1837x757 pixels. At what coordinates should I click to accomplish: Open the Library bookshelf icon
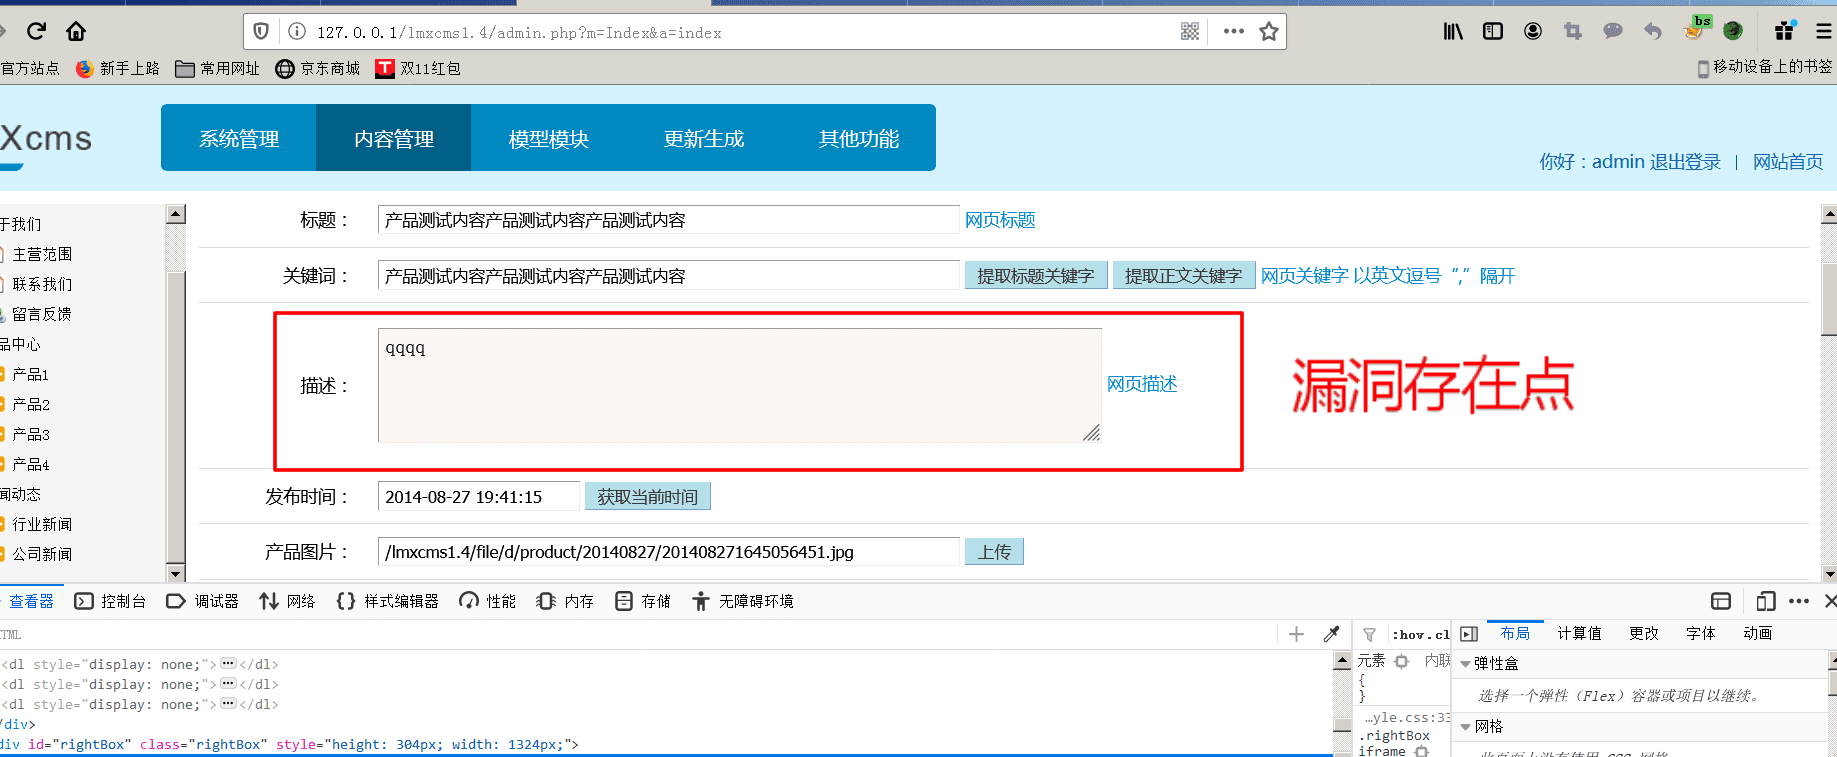click(x=1453, y=32)
